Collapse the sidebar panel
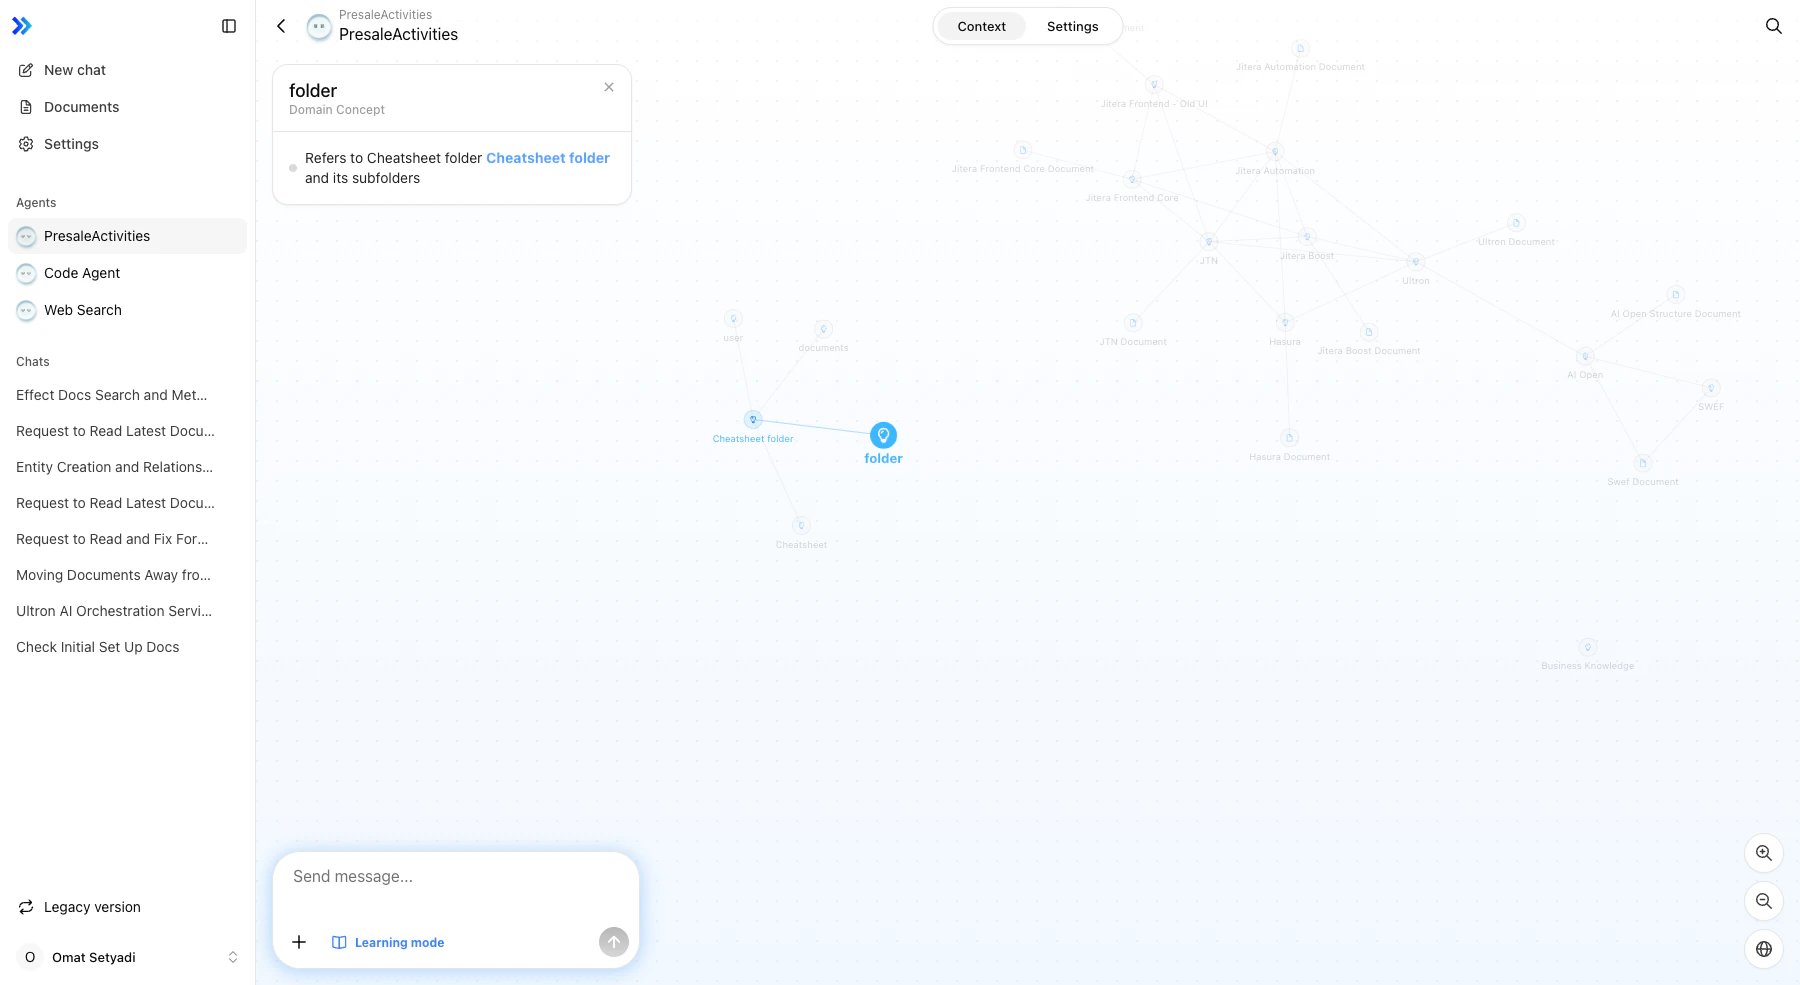 click(229, 26)
